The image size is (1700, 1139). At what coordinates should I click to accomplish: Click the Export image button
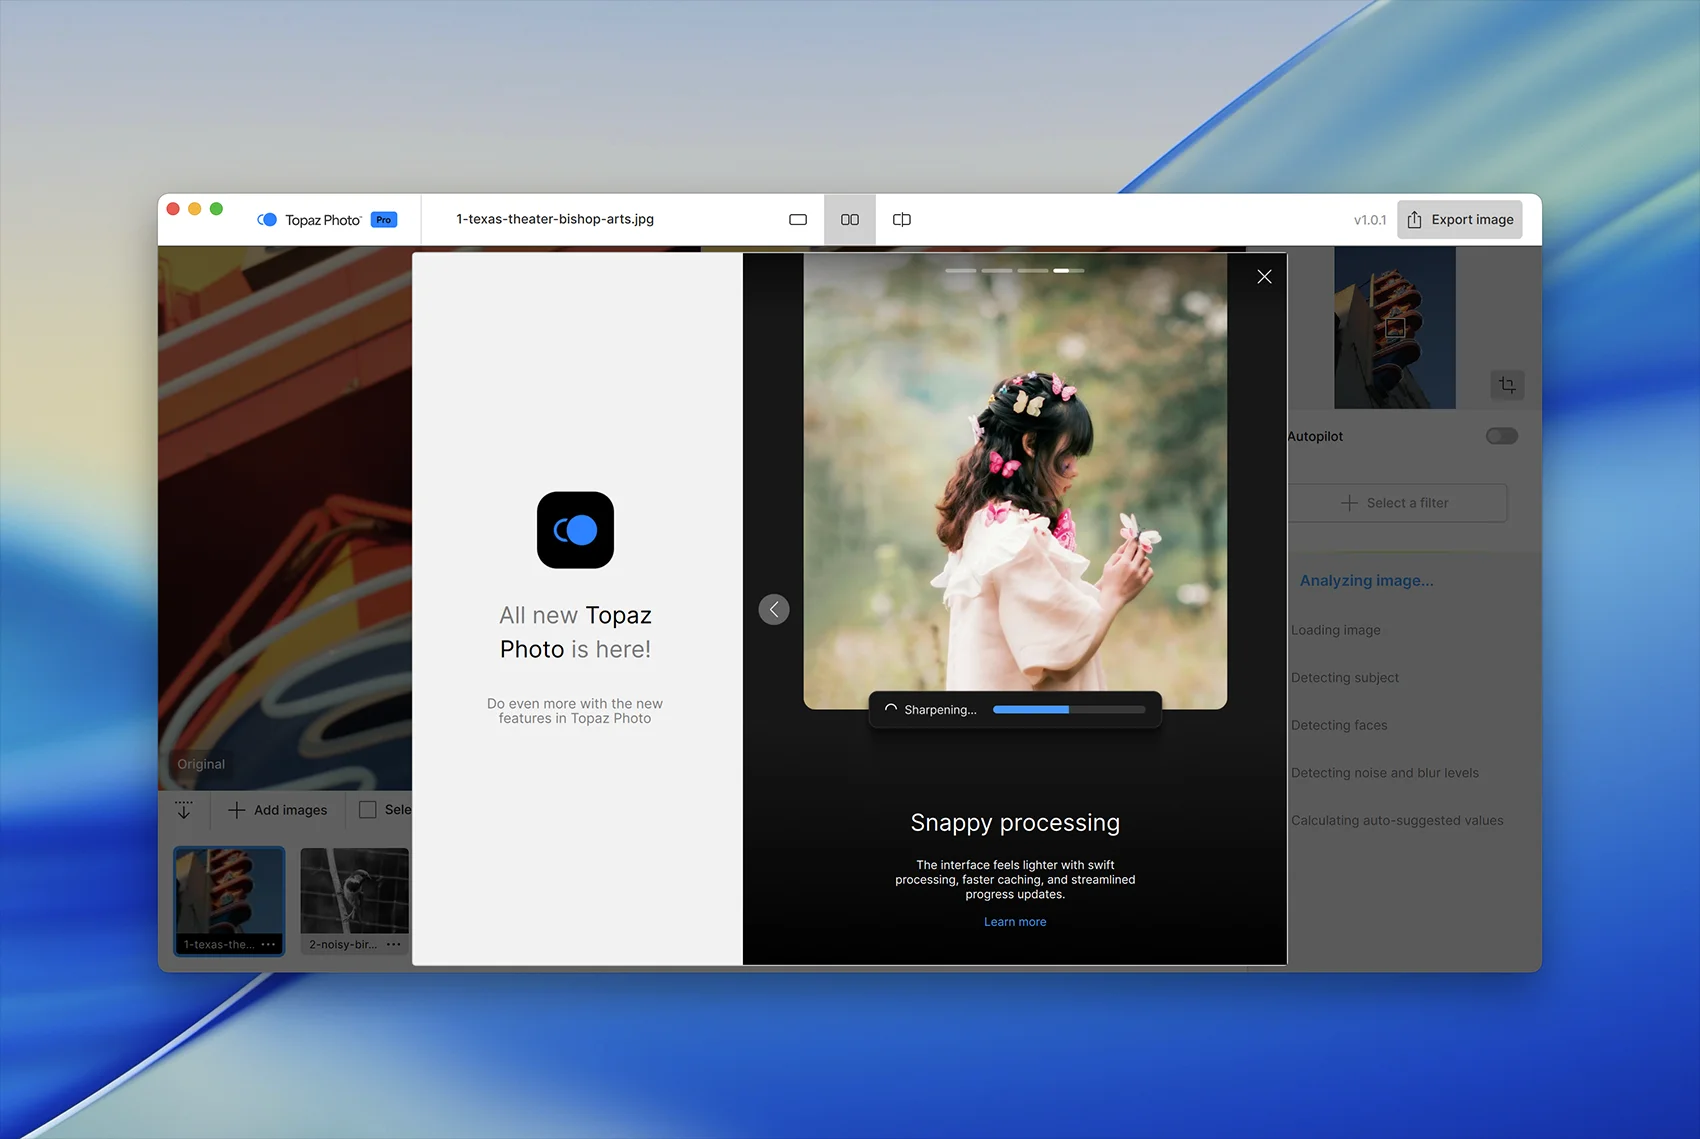tap(1460, 220)
